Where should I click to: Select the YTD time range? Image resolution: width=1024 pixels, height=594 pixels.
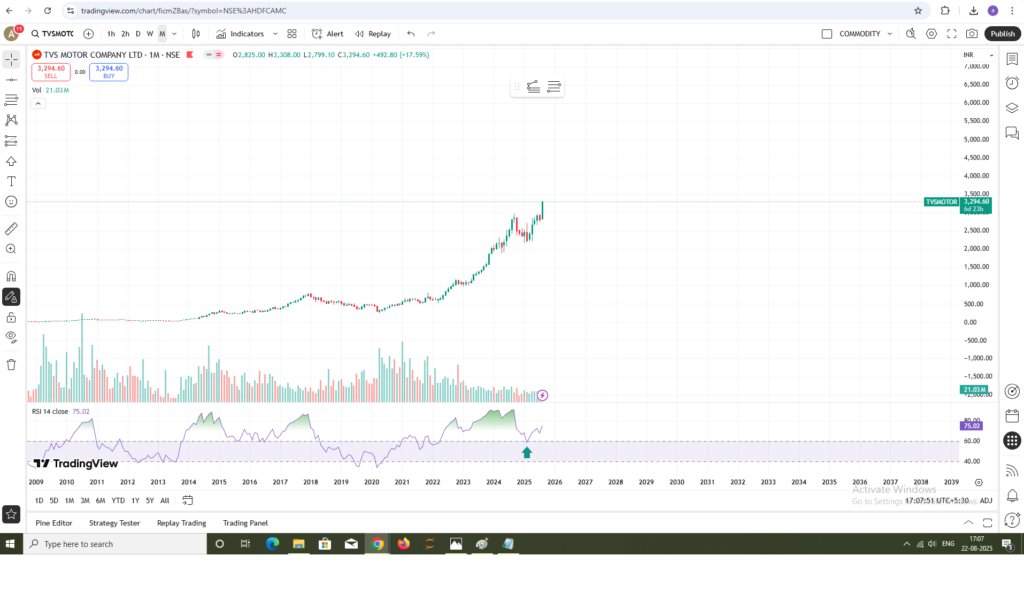coord(118,501)
